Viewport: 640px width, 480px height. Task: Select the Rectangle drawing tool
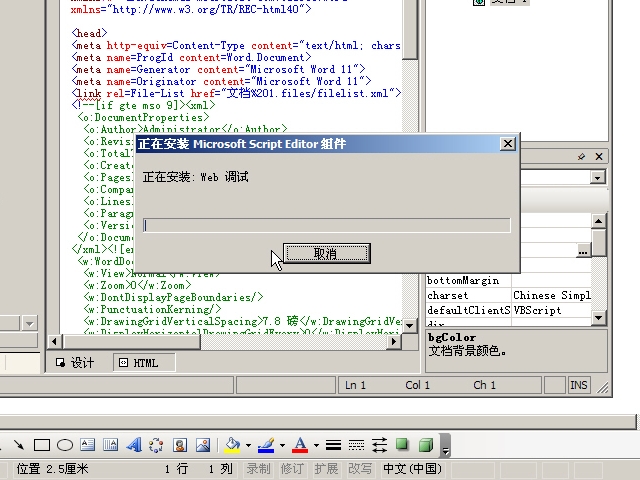tap(42, 445)
